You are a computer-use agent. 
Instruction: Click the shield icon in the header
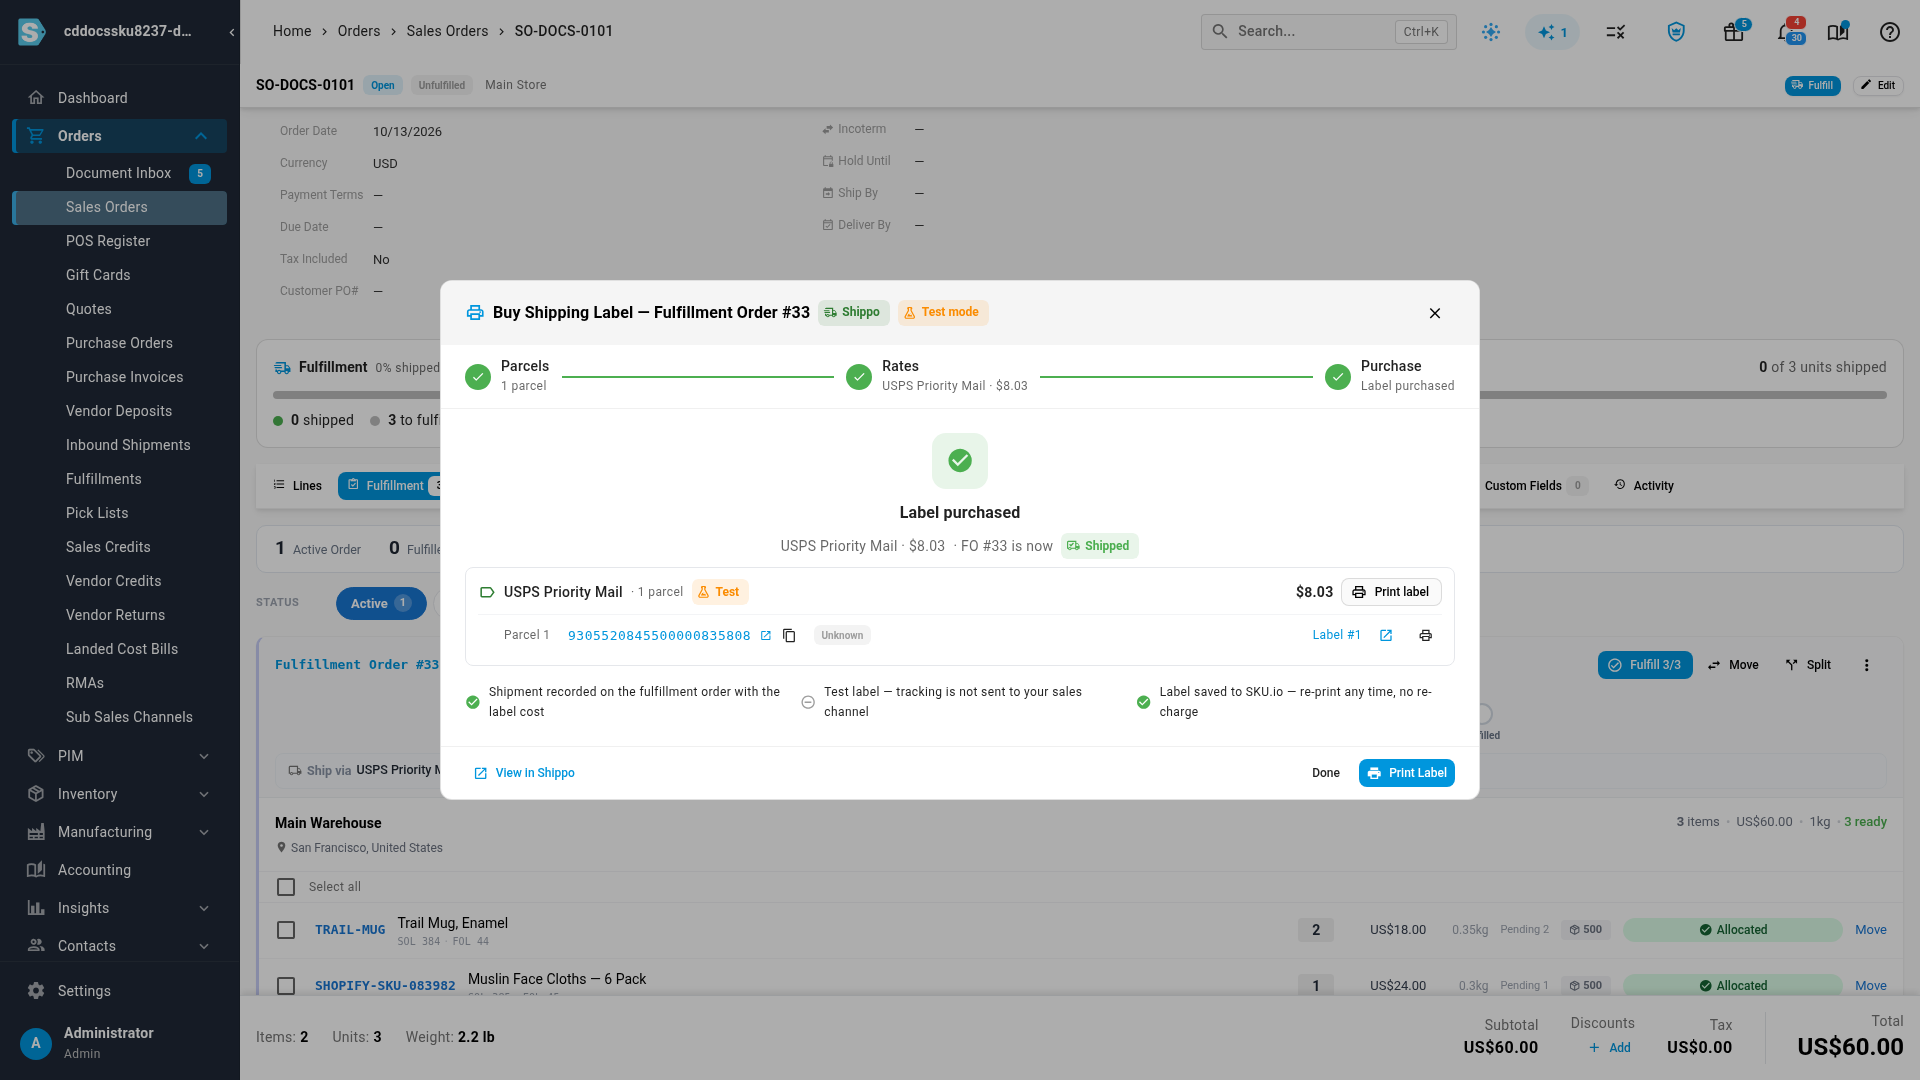(1677, 32)
